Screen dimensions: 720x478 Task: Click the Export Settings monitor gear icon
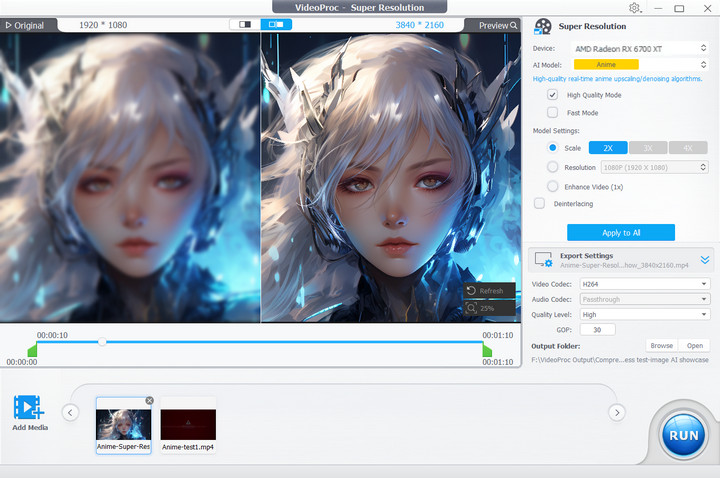click(543, 259)
